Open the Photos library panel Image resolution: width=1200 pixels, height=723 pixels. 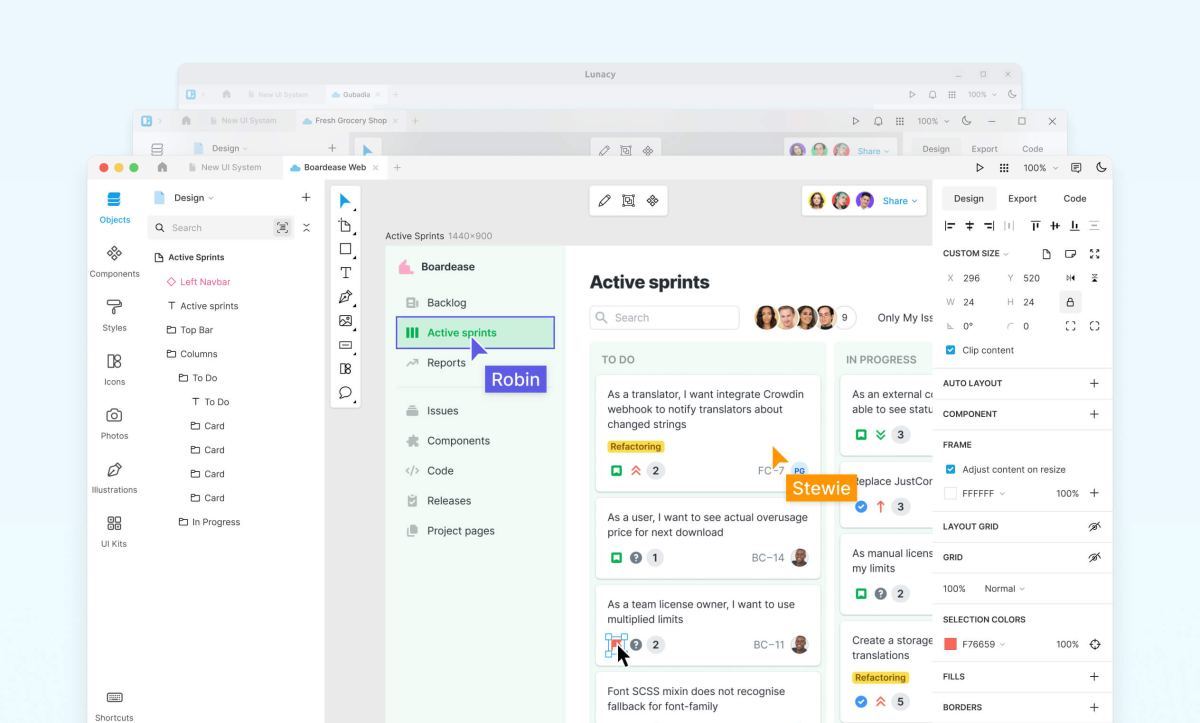pyautogui.click(x=114, y=423)
